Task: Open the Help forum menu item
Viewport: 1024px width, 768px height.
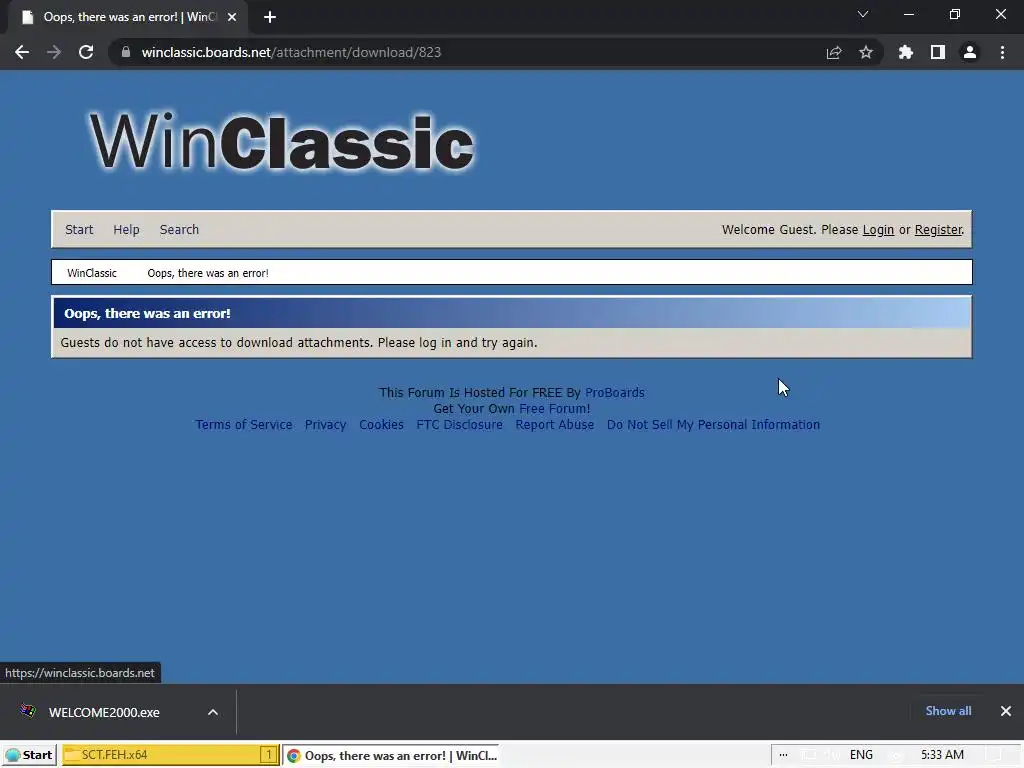Action: (126, 229)
